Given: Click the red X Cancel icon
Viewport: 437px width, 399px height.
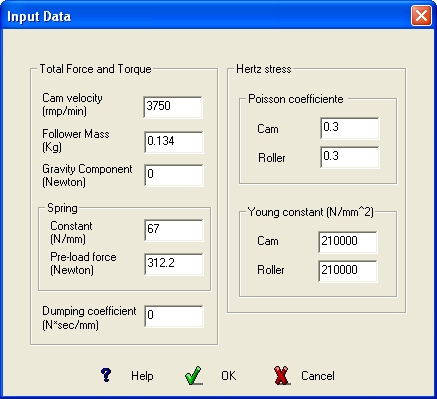Looking at the screenshot, I should tap(282, 375).
